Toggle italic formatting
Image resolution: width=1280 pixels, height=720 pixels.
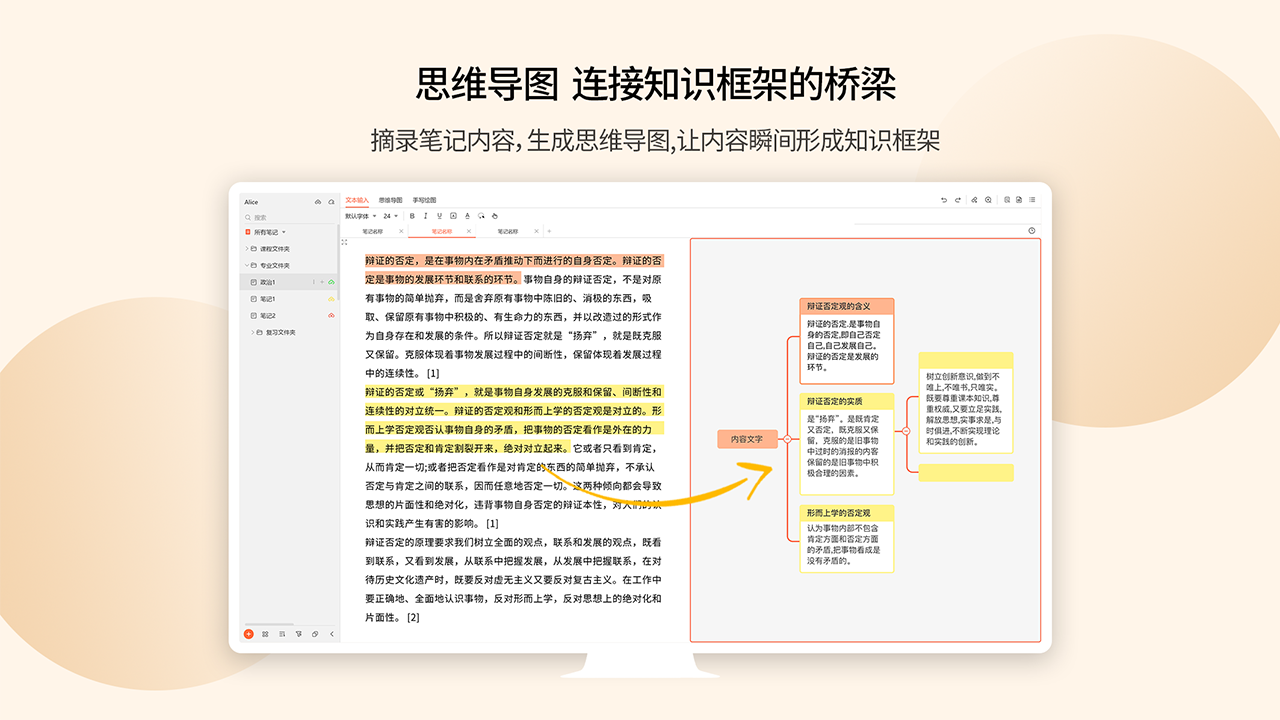tap(425, 216)
